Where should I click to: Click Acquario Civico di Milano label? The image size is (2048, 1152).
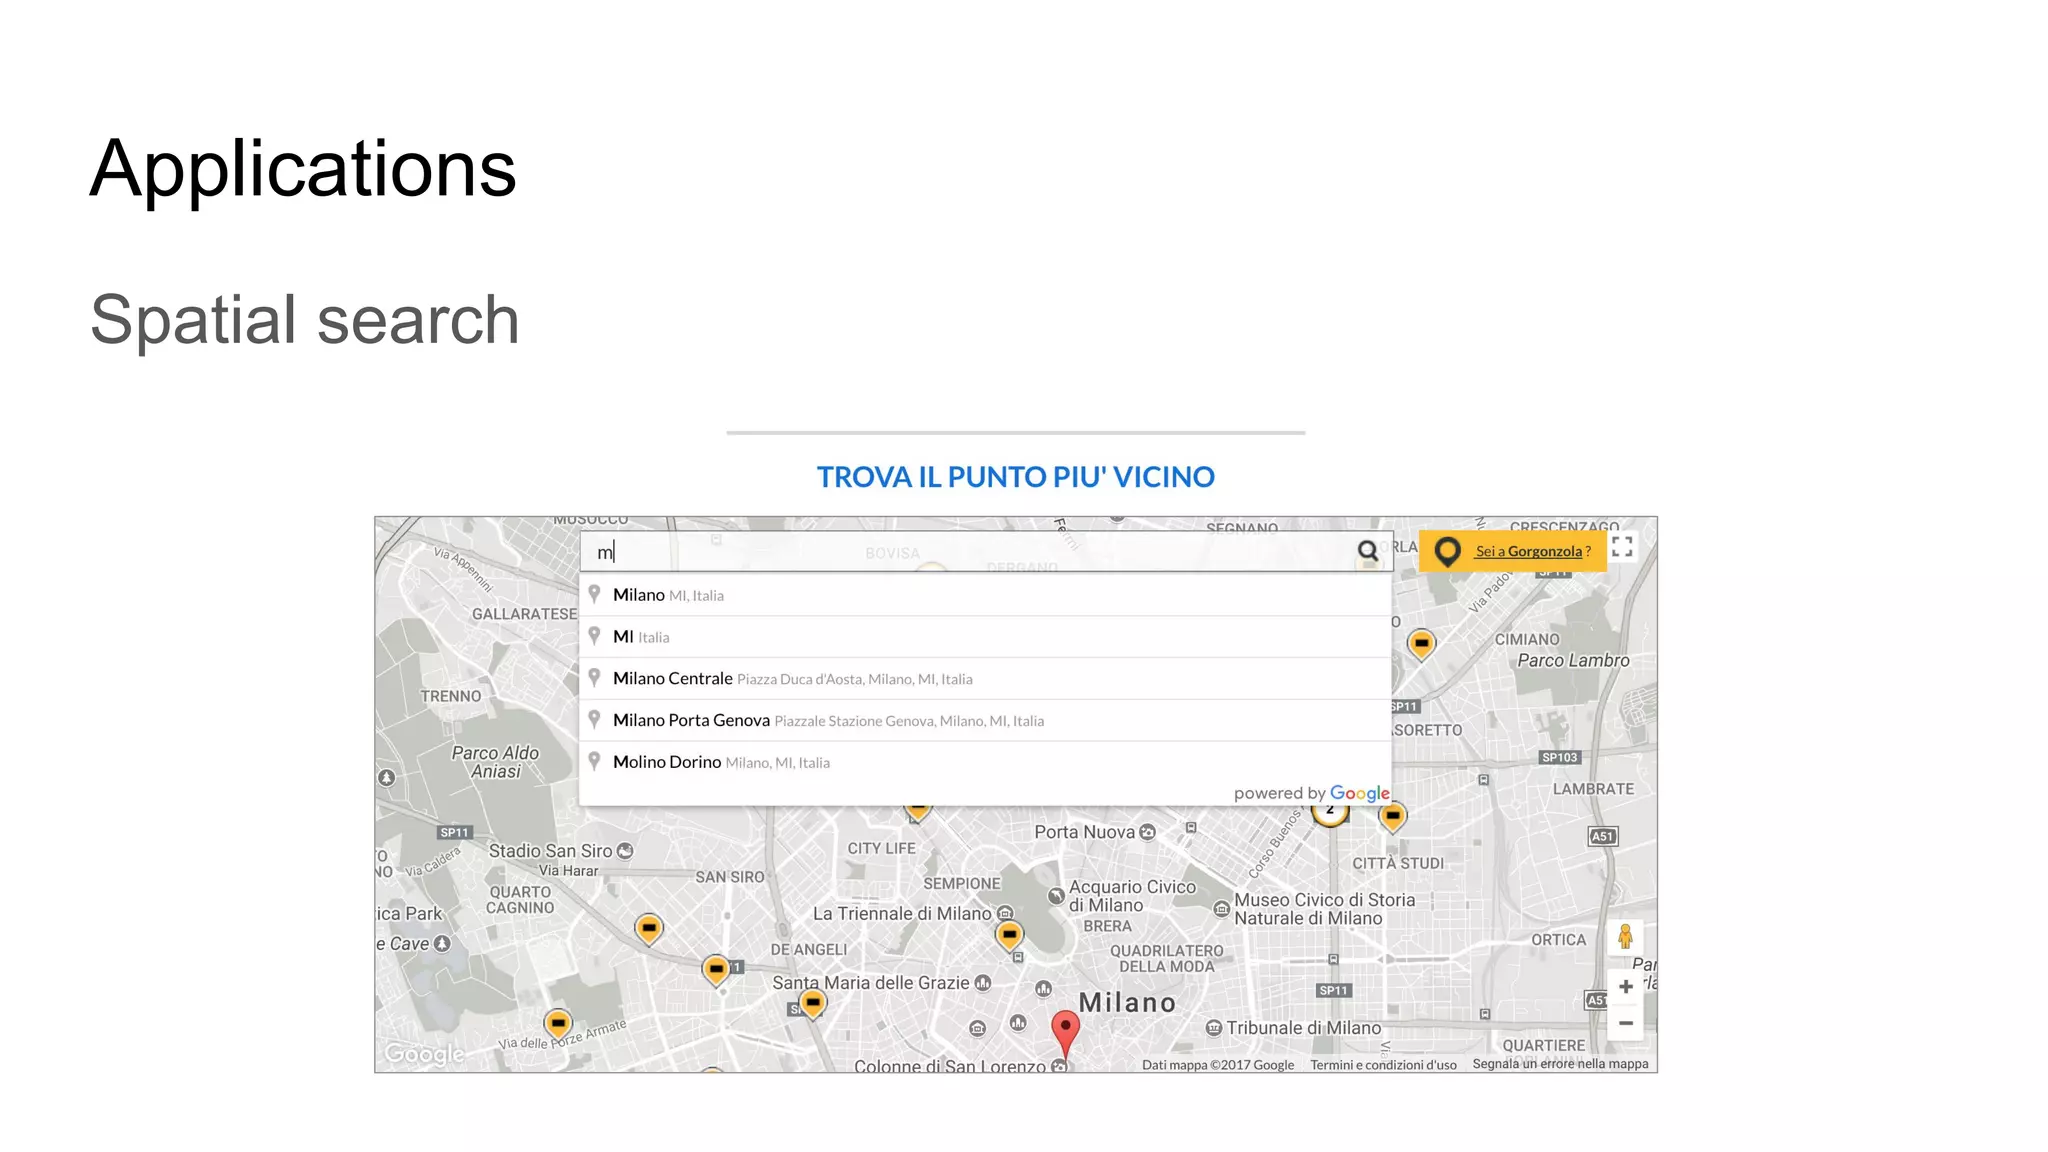click(1132, 896)
